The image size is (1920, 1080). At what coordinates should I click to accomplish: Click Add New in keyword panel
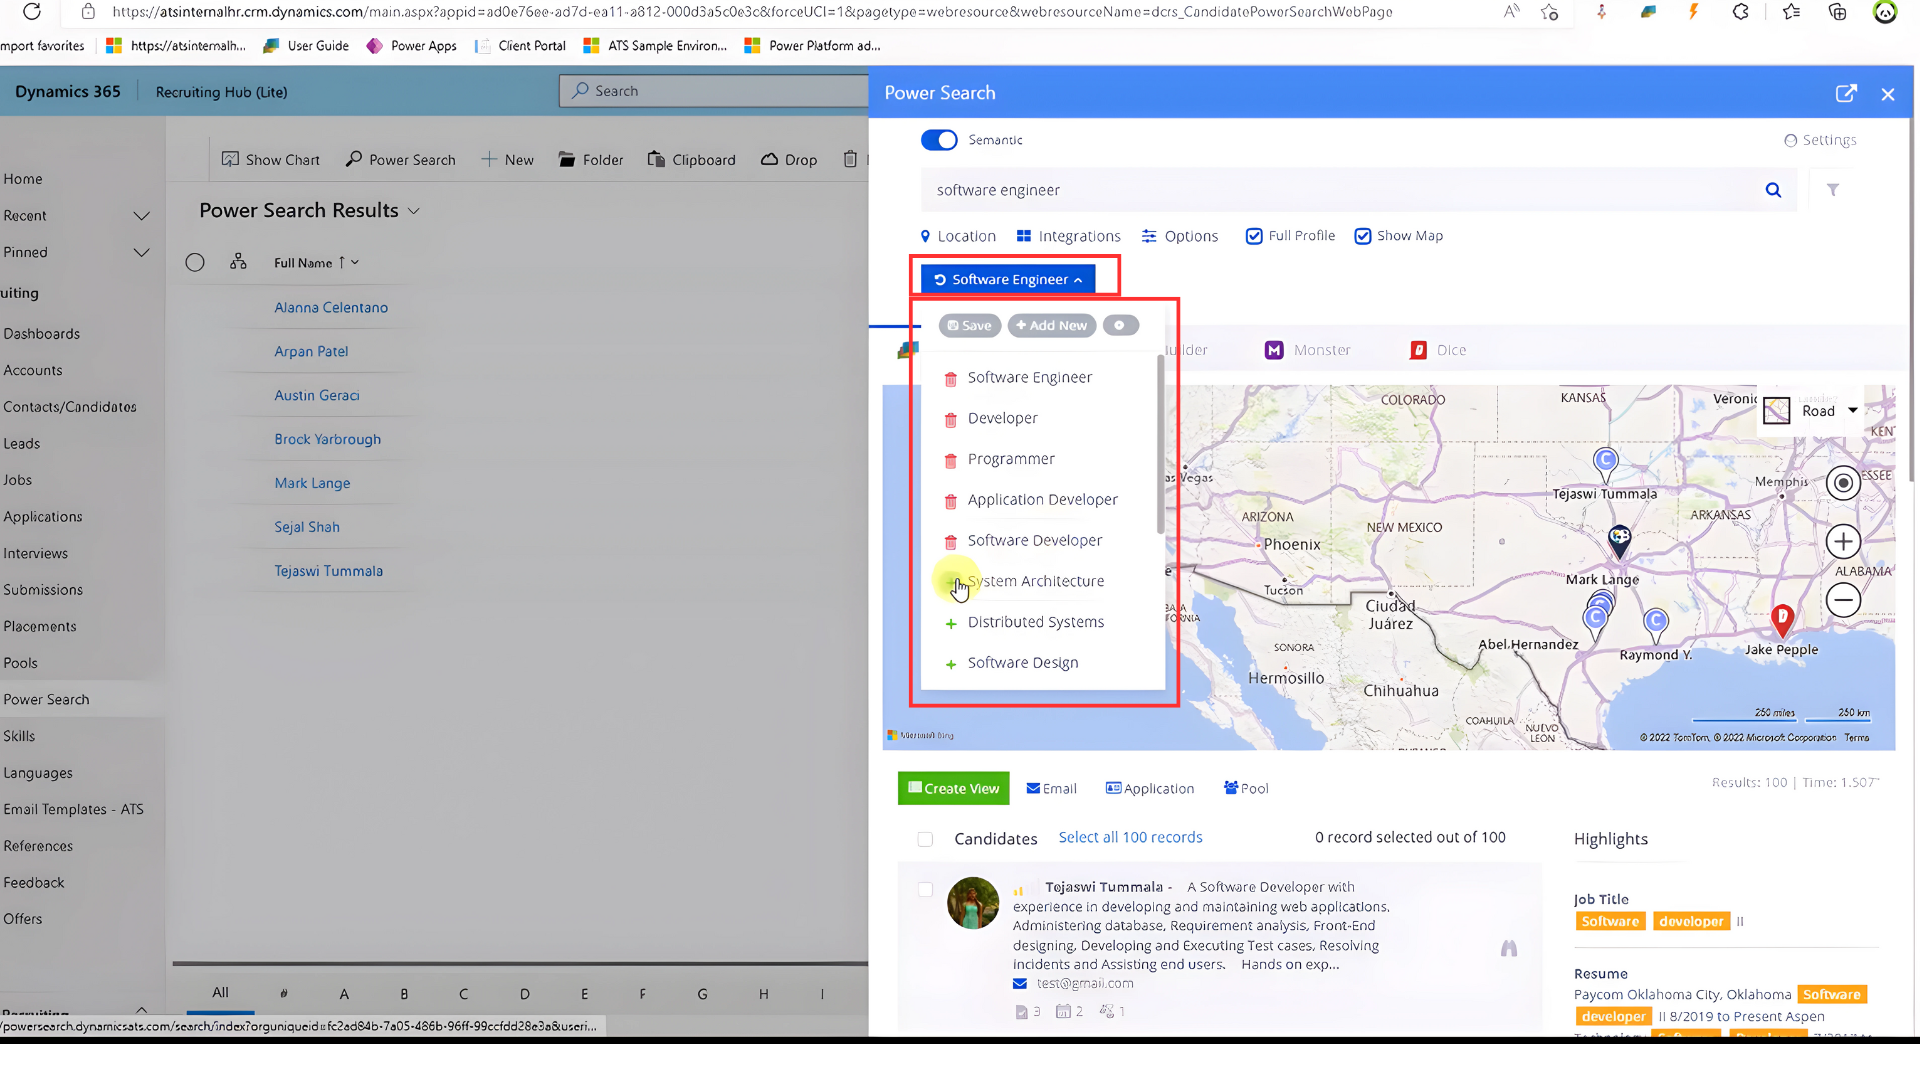[1052, 326]
